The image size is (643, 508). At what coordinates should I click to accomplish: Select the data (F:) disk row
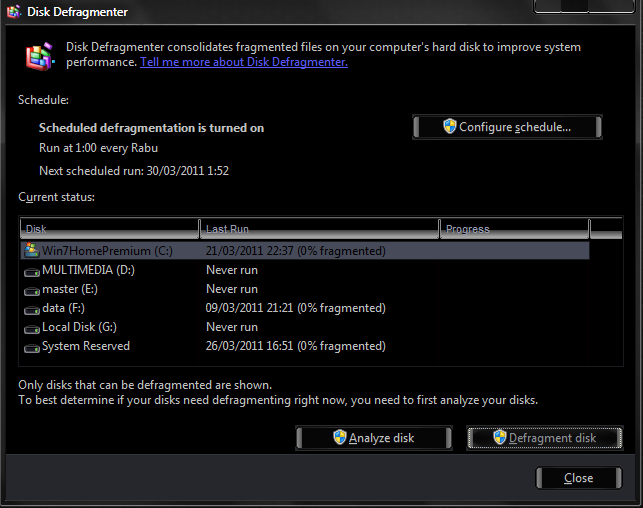pyautogui.click(x=305, y=308)
